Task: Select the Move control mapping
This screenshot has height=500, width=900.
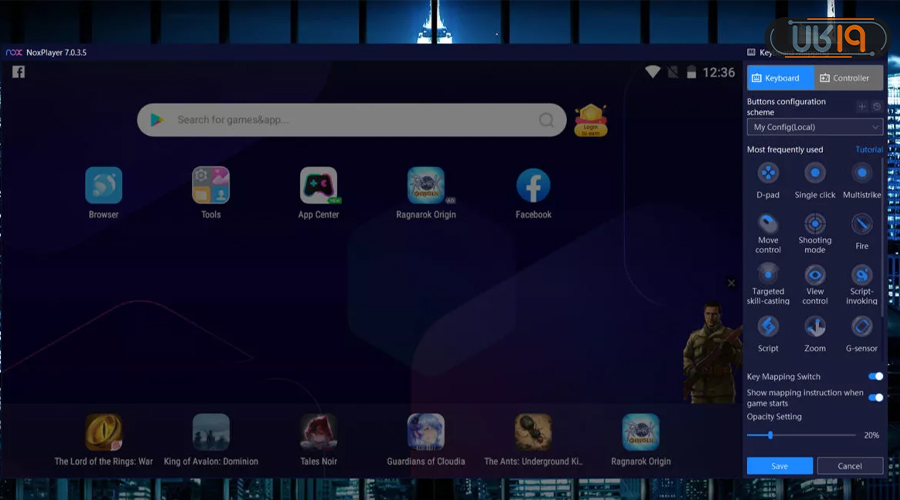Action: [768, 224]
